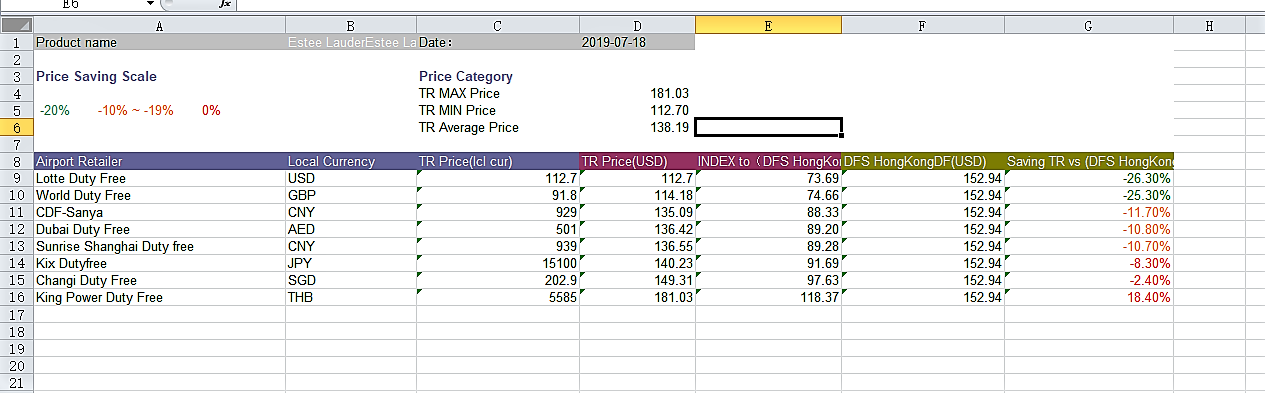Click 'Dubai Duty Free' retailer cell
The height and width of the screenshot is (393, 1265).
tap(159, 229)
